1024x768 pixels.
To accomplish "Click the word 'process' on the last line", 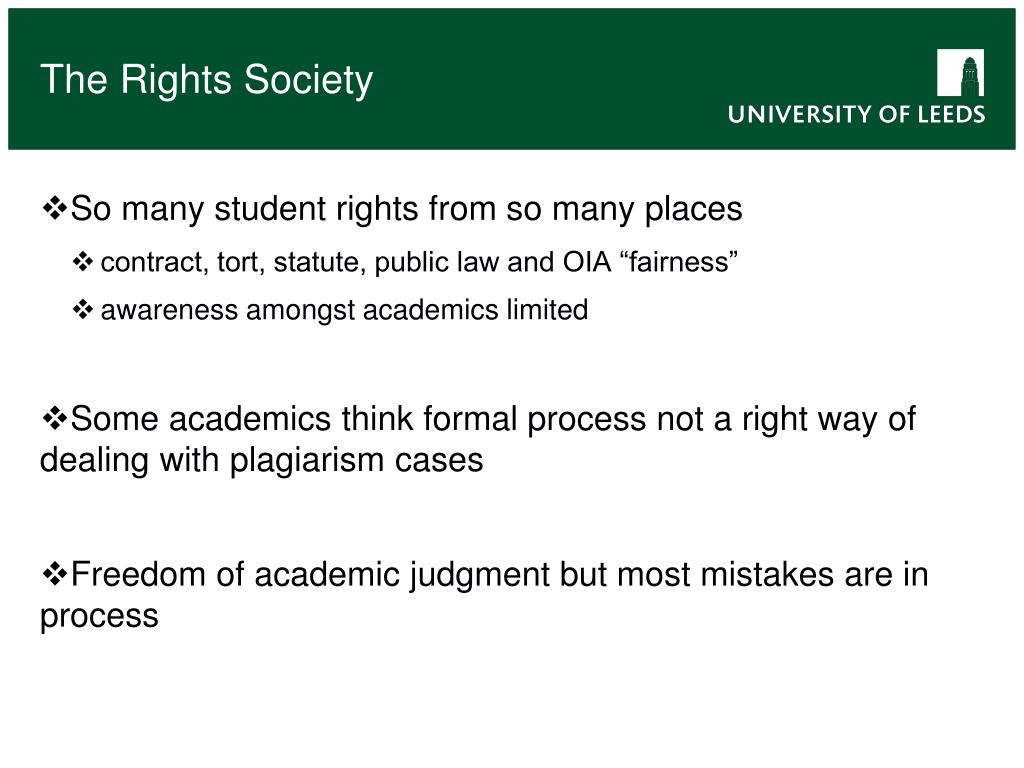I will [99, 617].
